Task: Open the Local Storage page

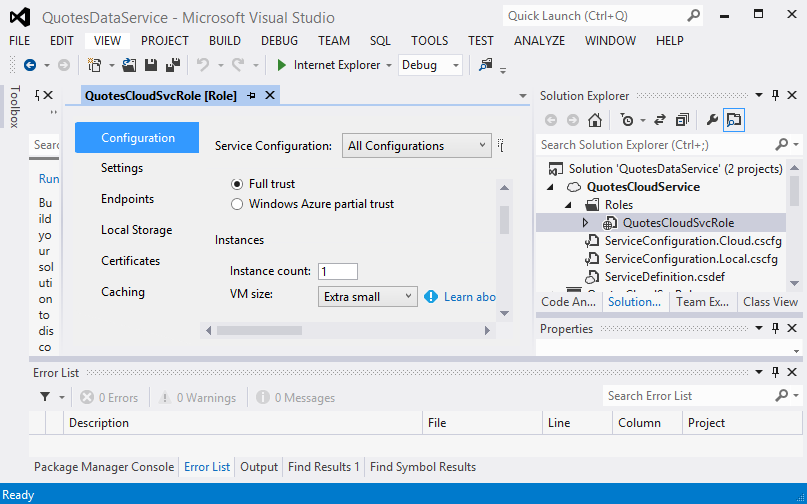Action: [136, 230]
